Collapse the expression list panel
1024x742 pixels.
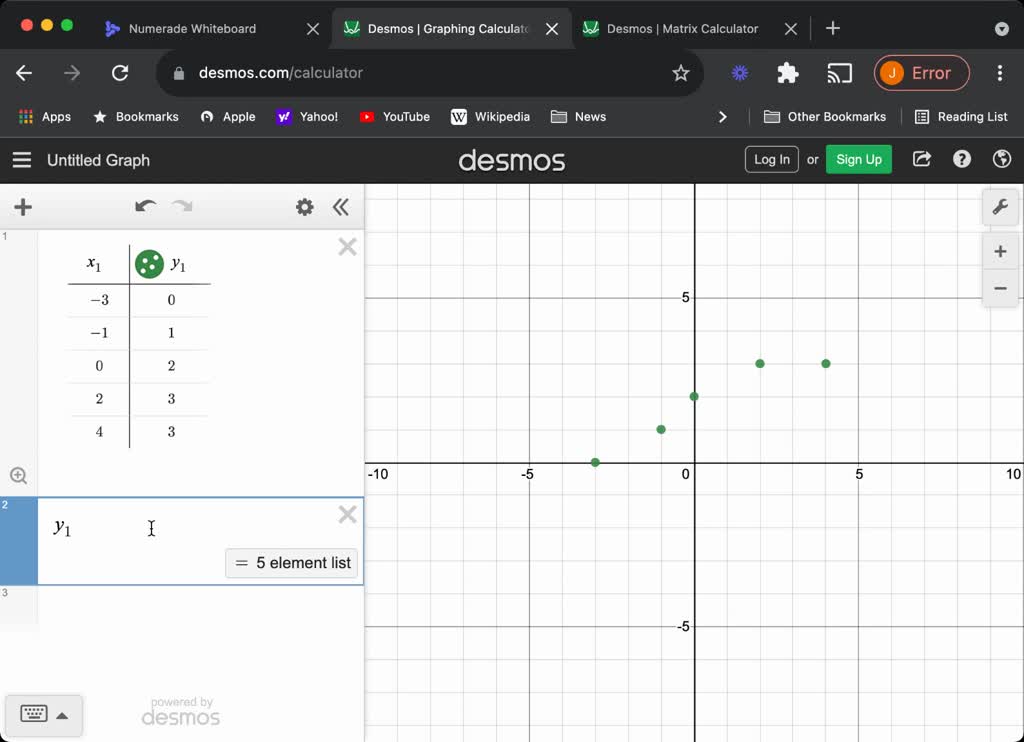[x=341, y=207]
